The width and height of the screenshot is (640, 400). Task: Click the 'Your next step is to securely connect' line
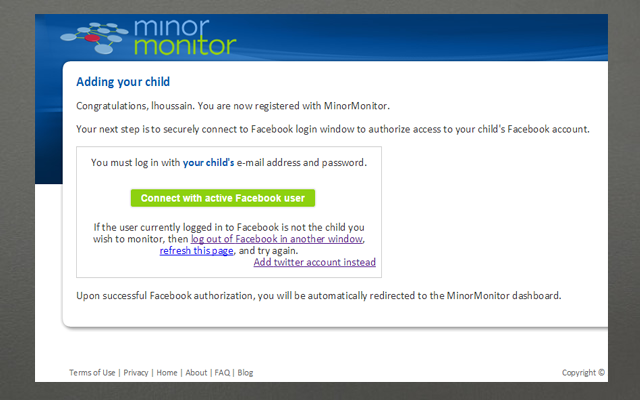click(333, 129)
